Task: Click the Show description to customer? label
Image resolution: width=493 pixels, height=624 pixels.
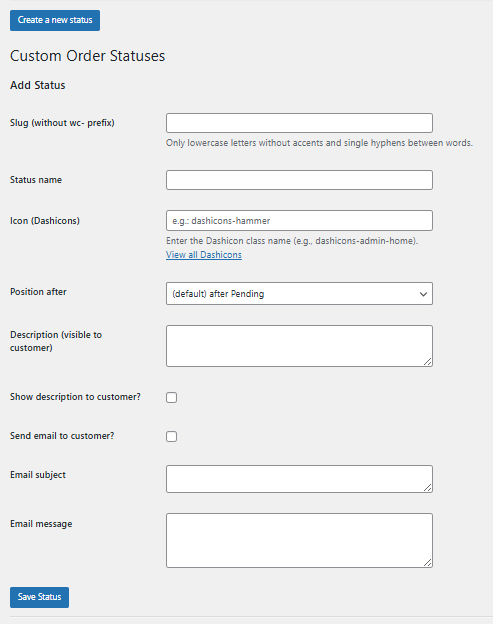Action: [x=75, y=397]
